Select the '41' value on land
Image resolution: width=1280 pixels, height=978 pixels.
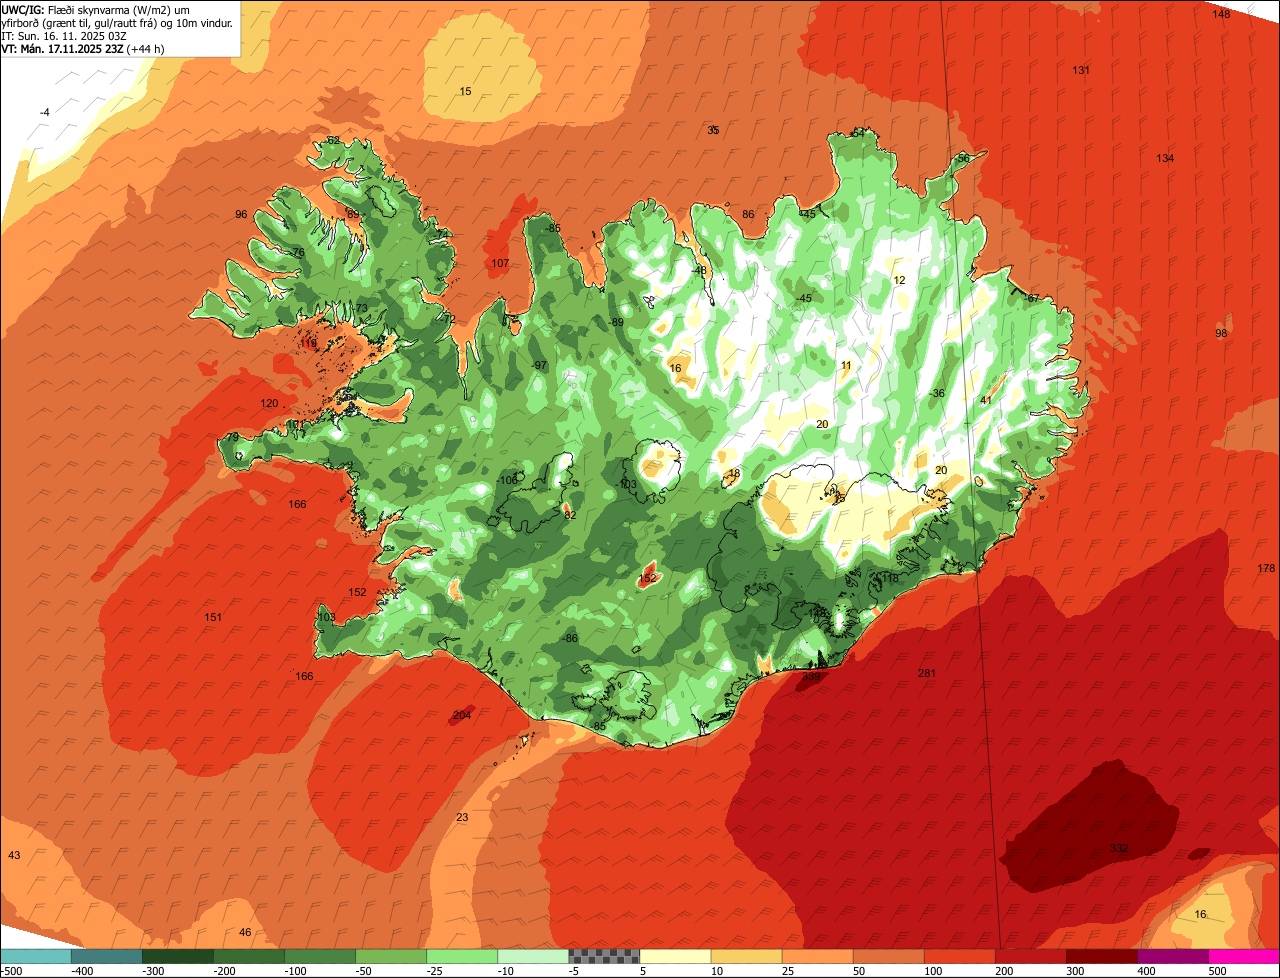tap(985, 400)
